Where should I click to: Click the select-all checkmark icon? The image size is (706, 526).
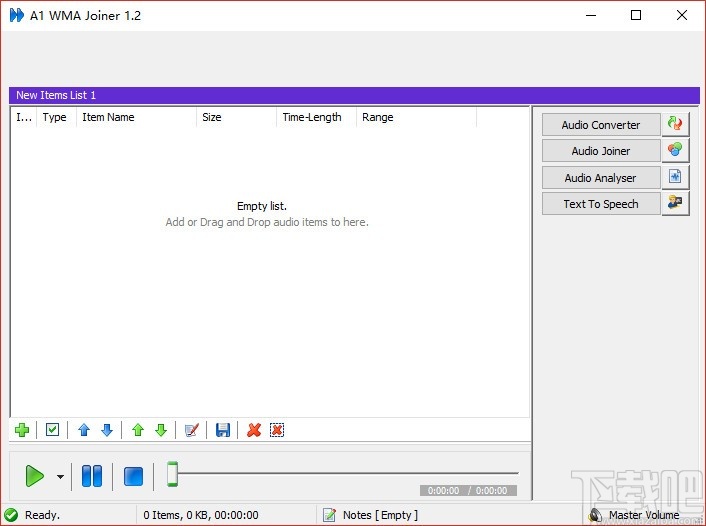(x=52, y=430)
